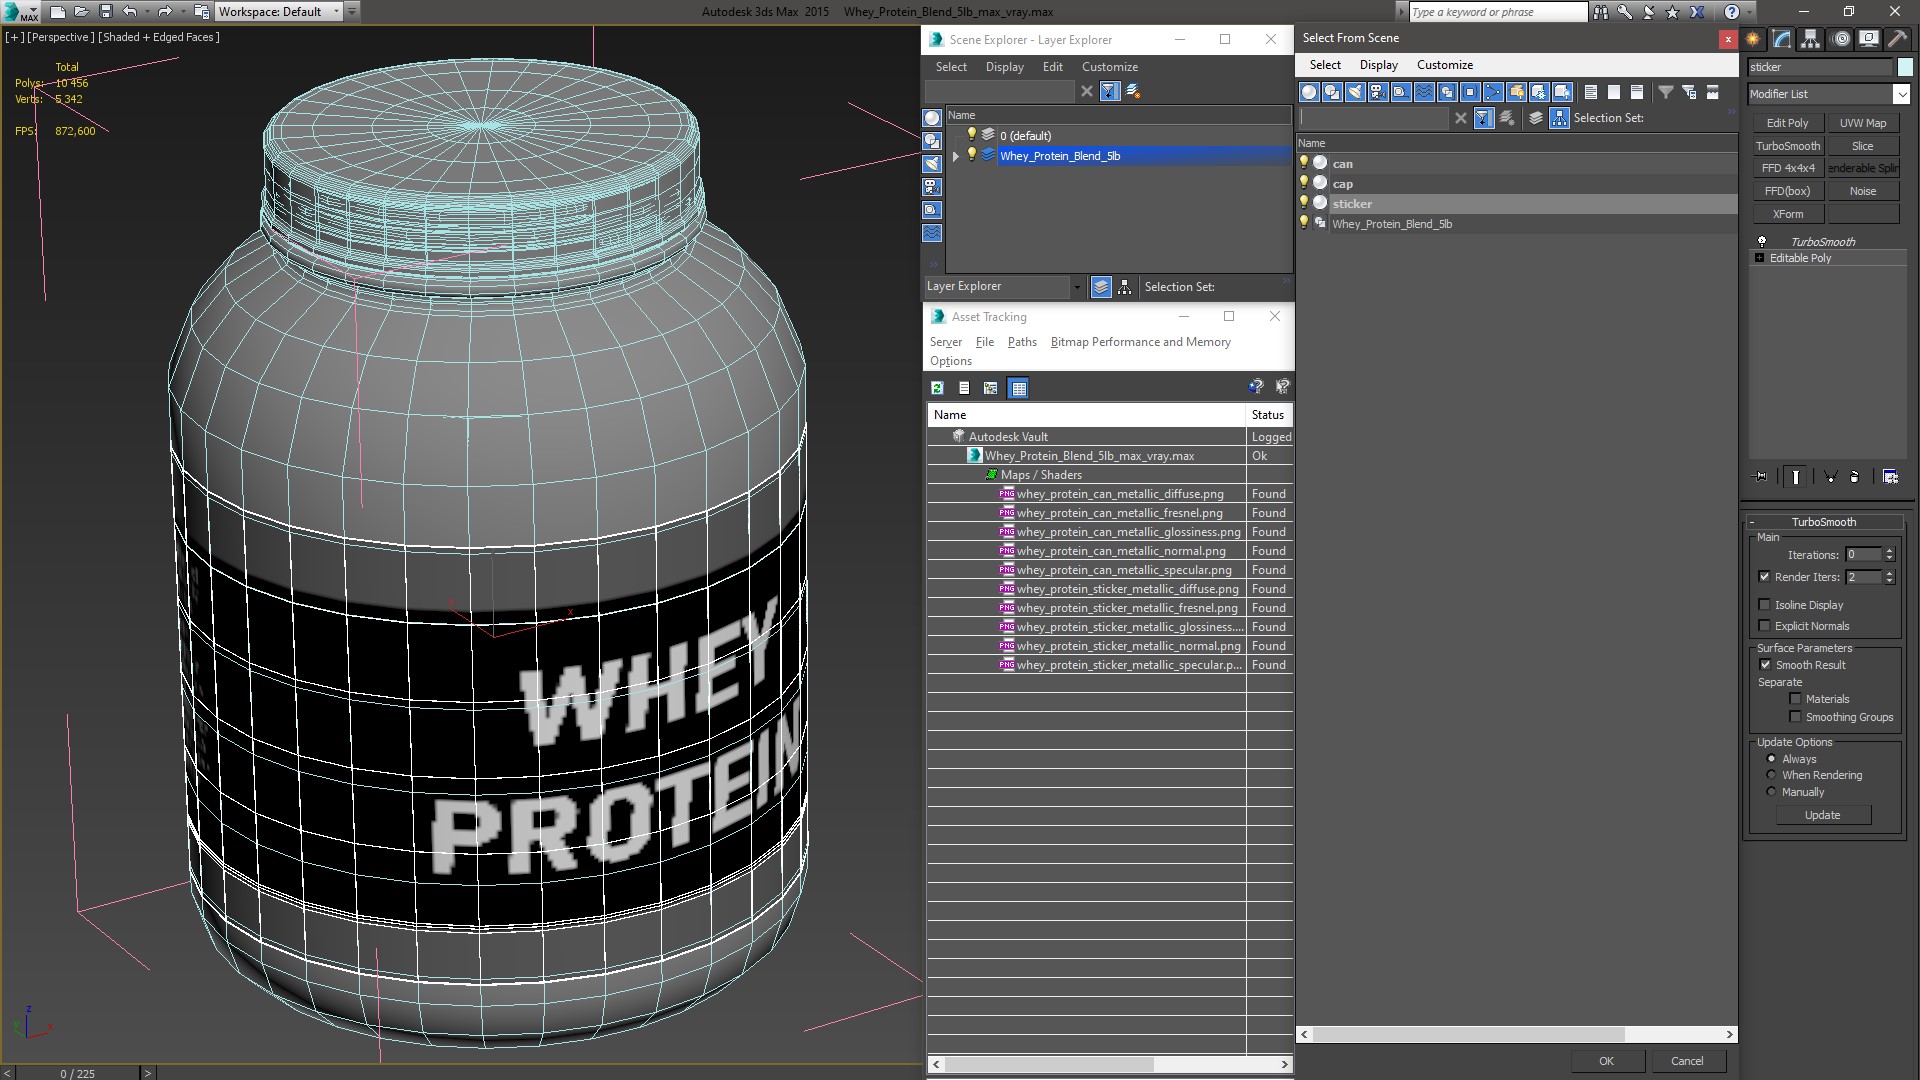The image size is (1920, 1080).
Task: Open the Modifier List dropdown
Action: 1901,94
